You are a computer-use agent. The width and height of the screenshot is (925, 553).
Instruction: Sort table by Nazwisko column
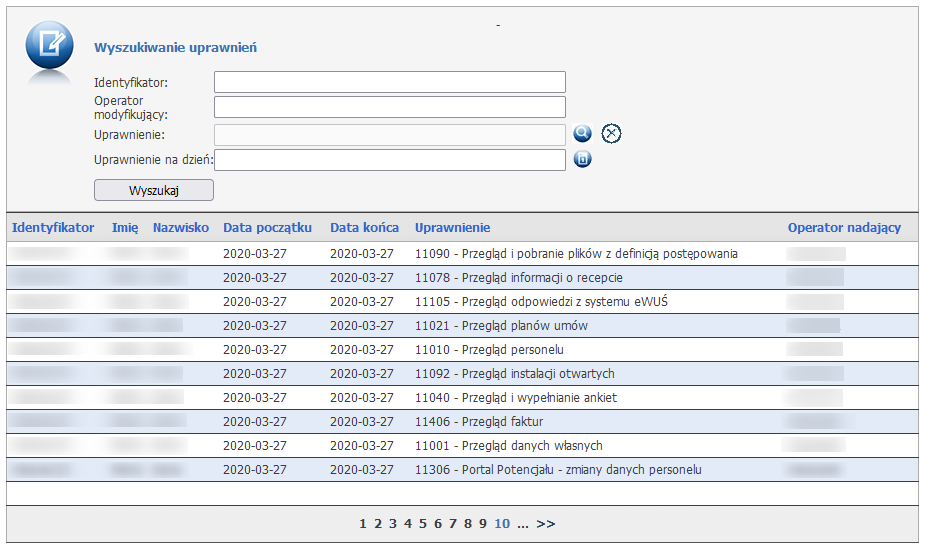coord(181,228)
